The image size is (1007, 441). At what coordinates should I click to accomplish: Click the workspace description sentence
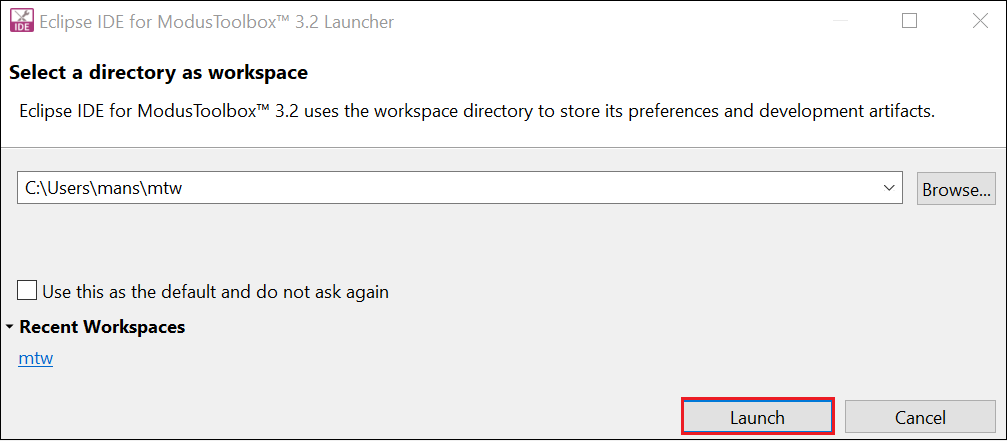[477, 111]
